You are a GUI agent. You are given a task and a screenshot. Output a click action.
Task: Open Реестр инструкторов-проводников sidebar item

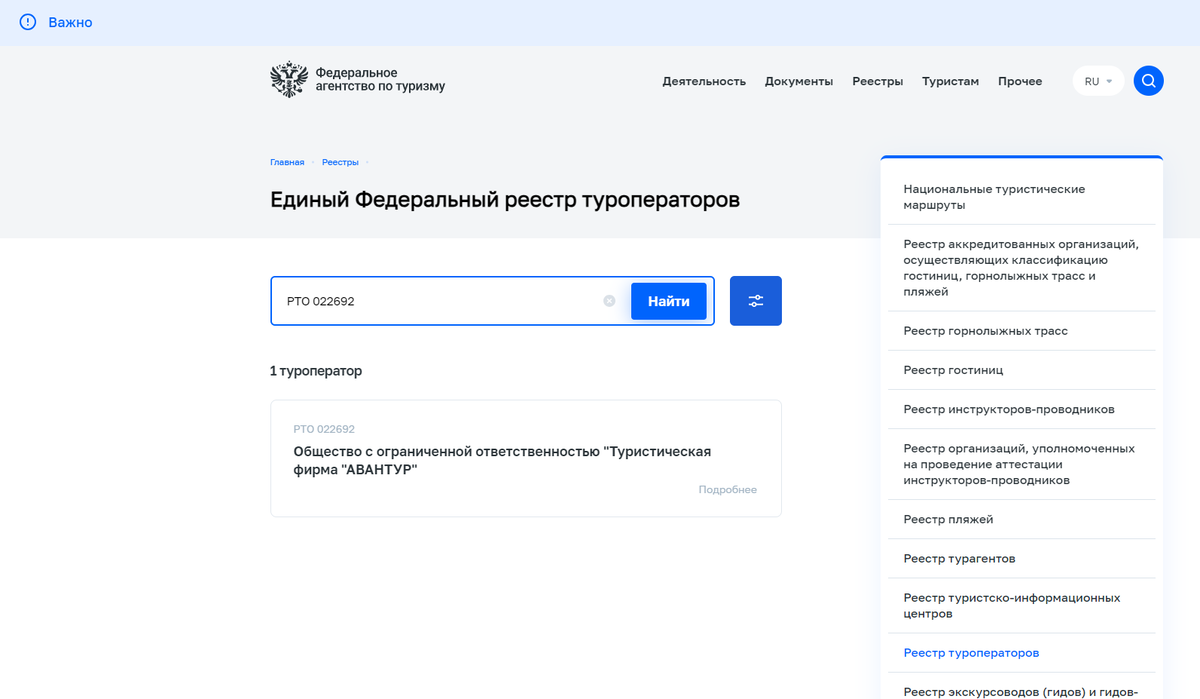click(x=1022, y=409)
